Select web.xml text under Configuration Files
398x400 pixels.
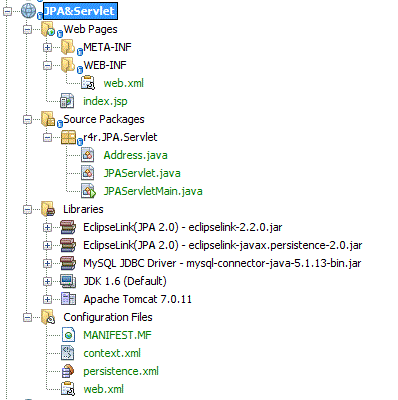tap(103, 389)
